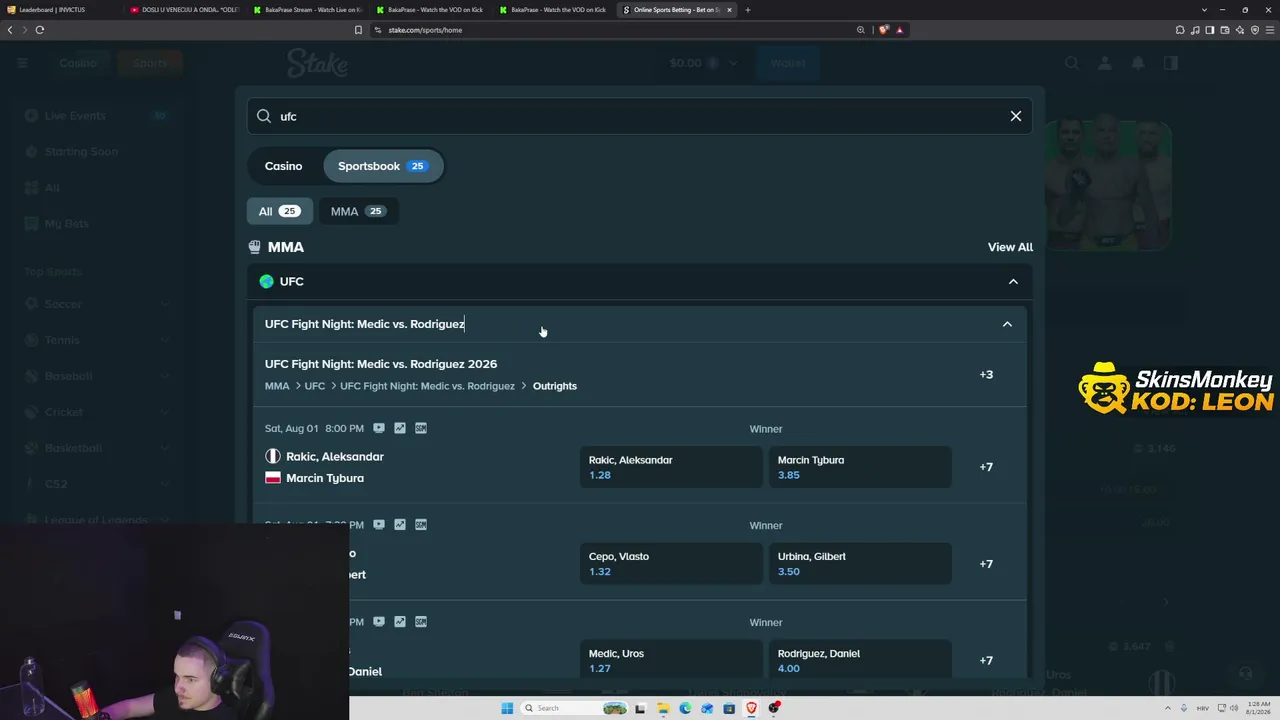Collapse UFC Fight Night: Medic vs. Rodriguez group
1280x720 pixels.
tap(1007, 324)
